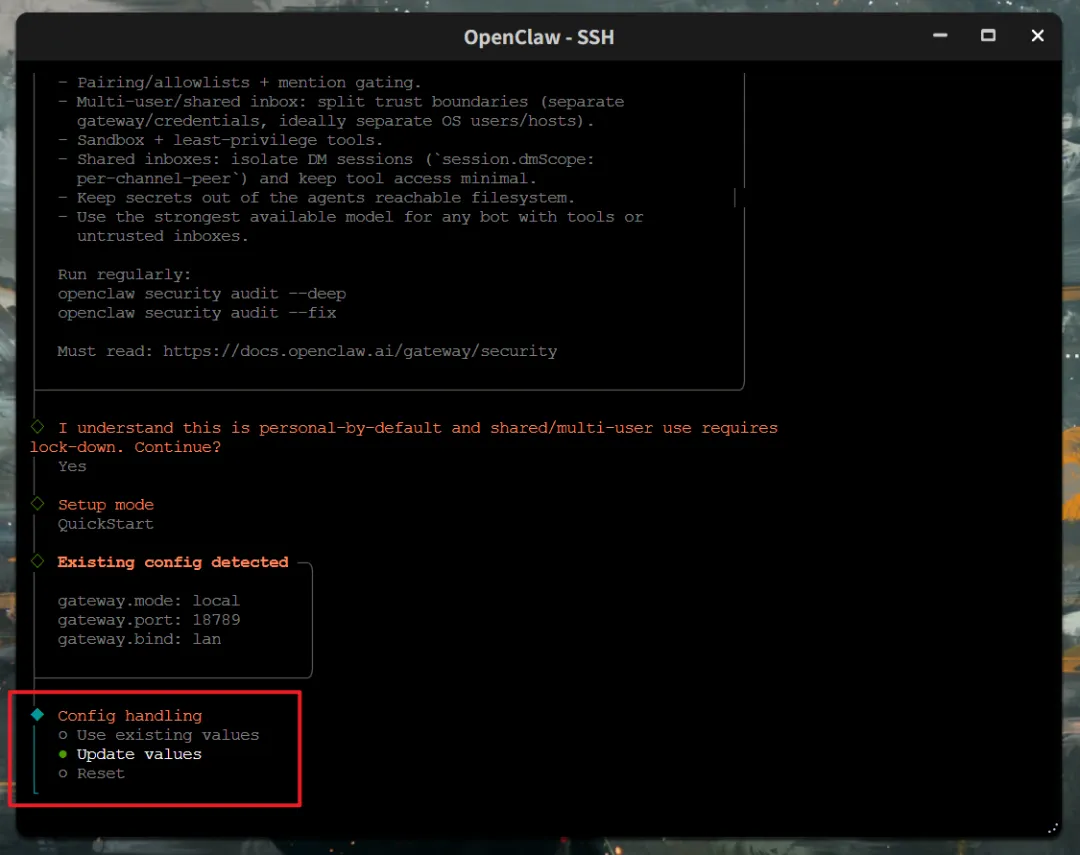The height and width of the screenshot is (855, 1080).
Task: Click the "gateway.port: 18789" line
Action: pyautogui.click(x=149, y=620)
